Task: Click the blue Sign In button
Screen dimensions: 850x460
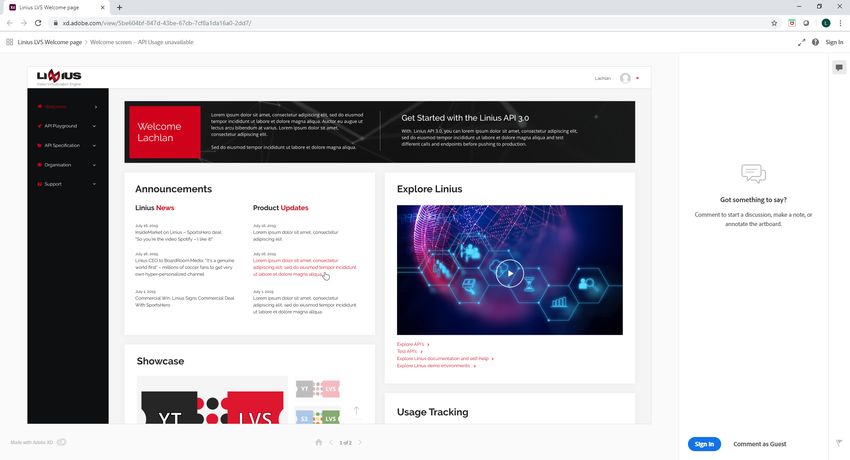Action: [x=704, y=444]
